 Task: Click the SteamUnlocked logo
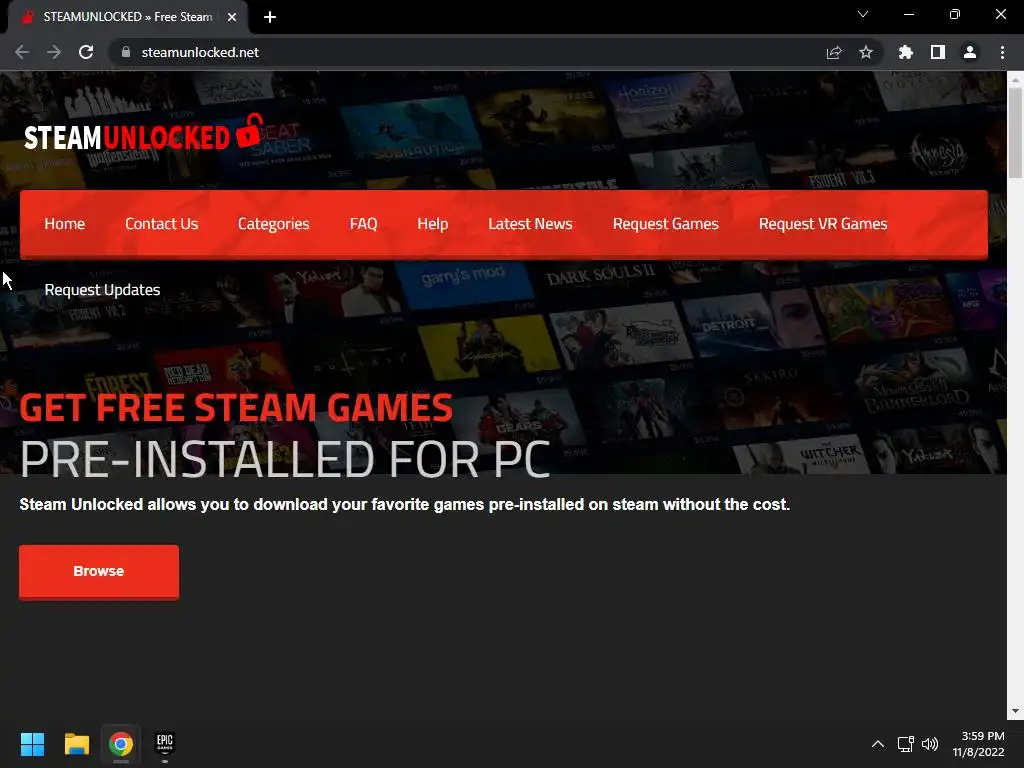[x=144, y=133]
